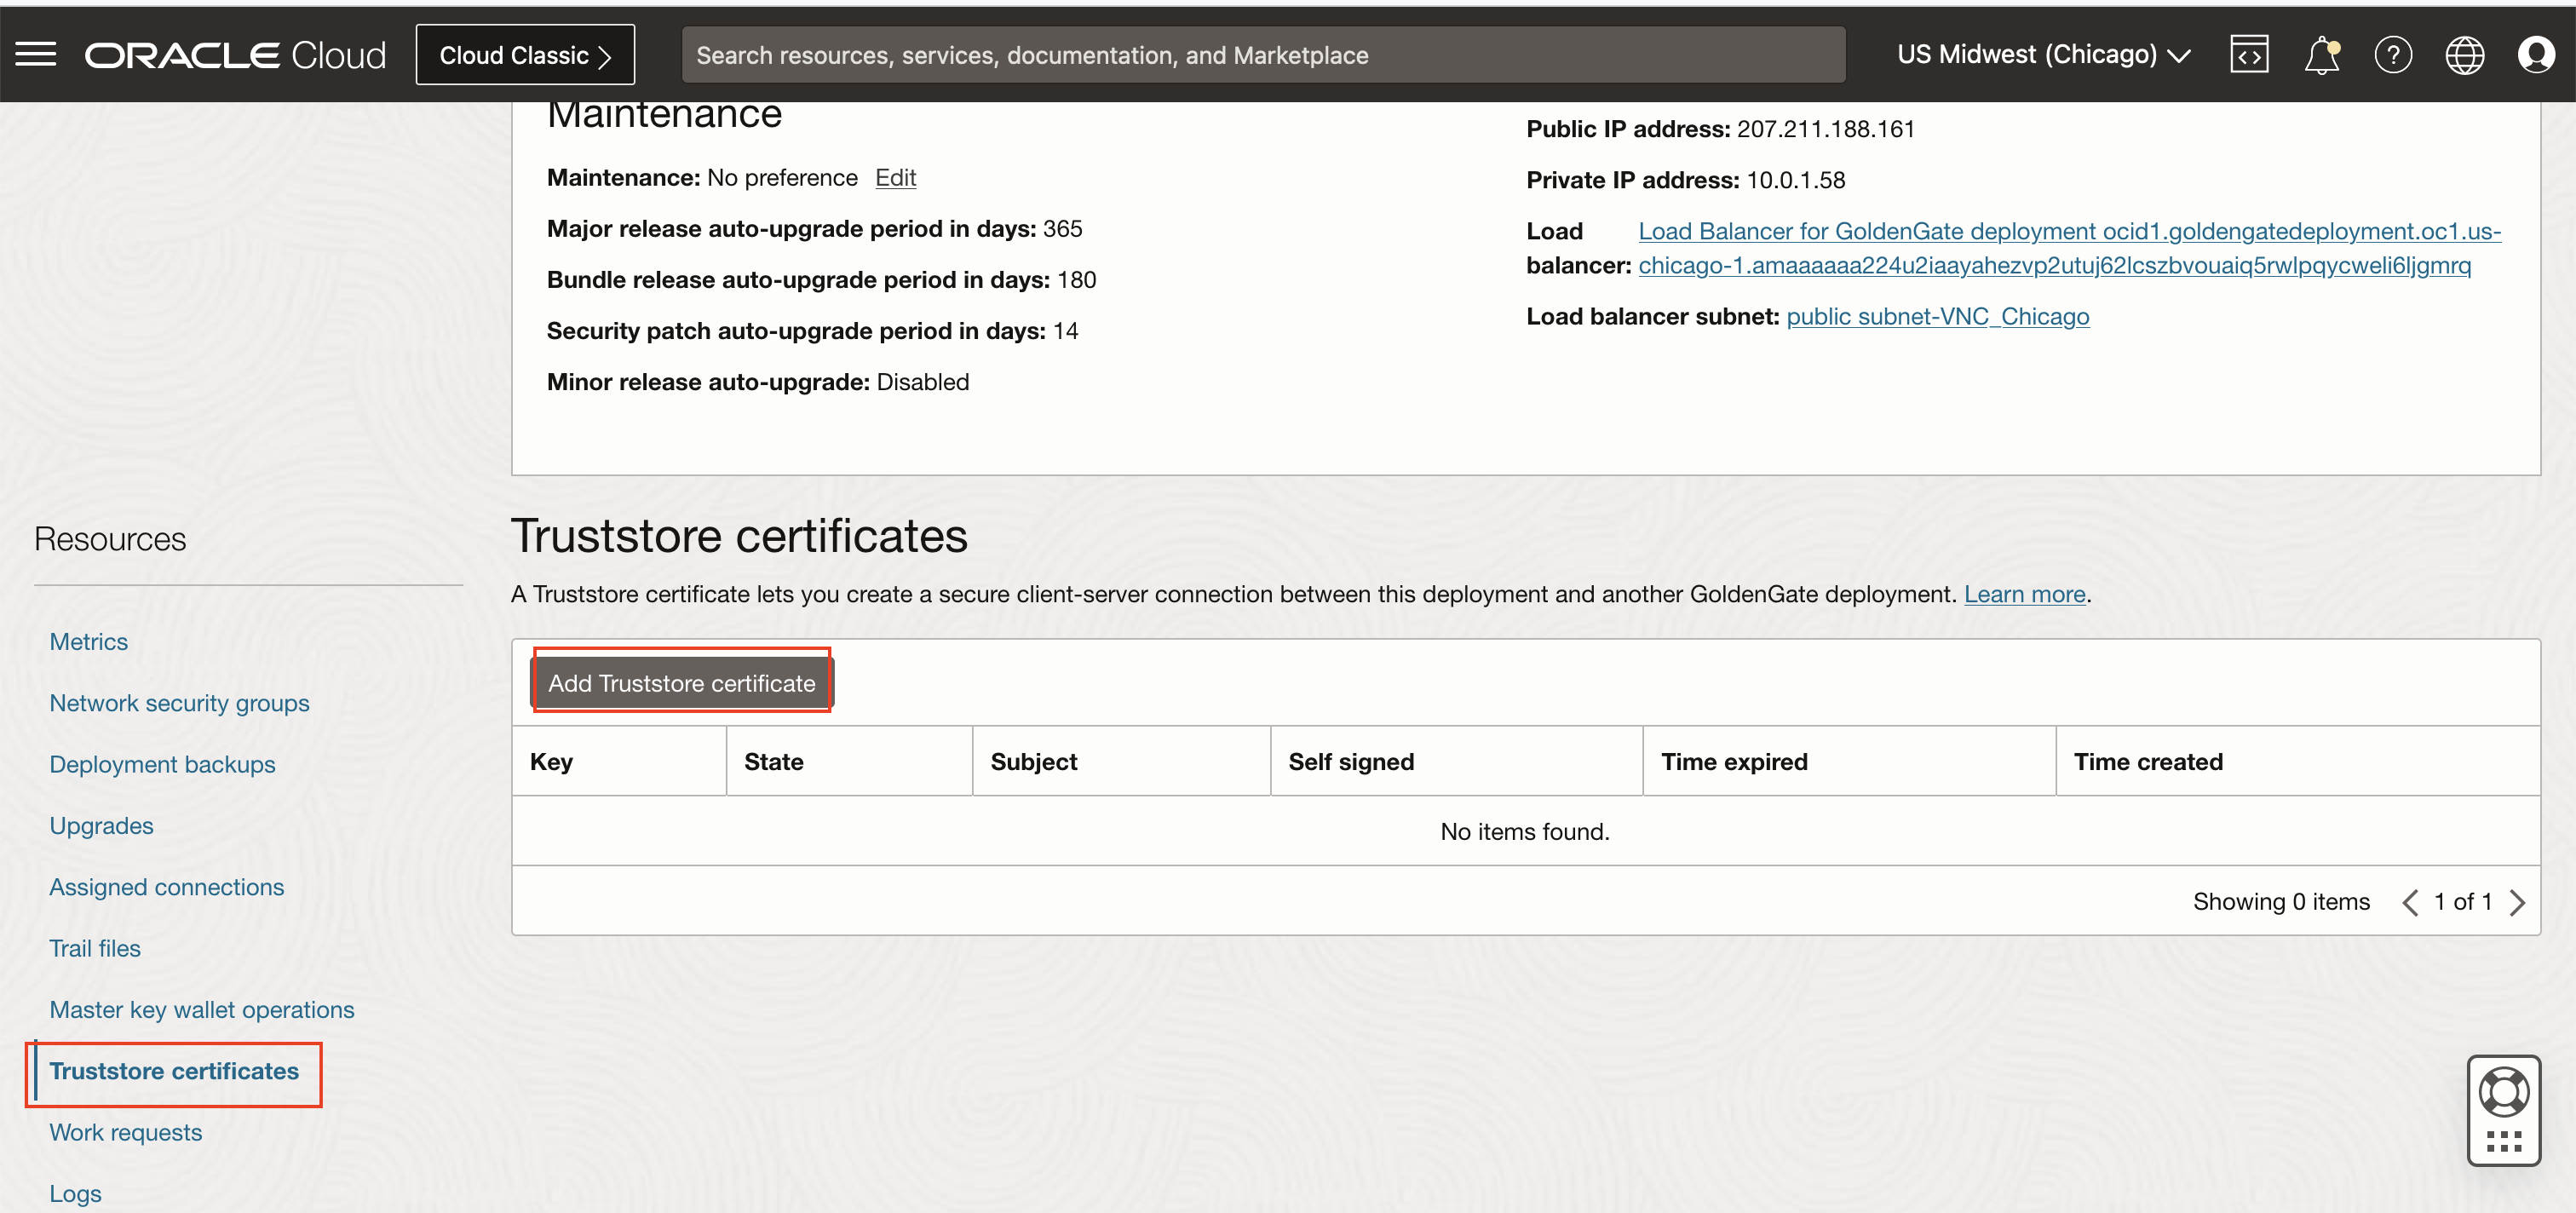
Task: Open the language globe icon
Action: tap(2464, 55)
